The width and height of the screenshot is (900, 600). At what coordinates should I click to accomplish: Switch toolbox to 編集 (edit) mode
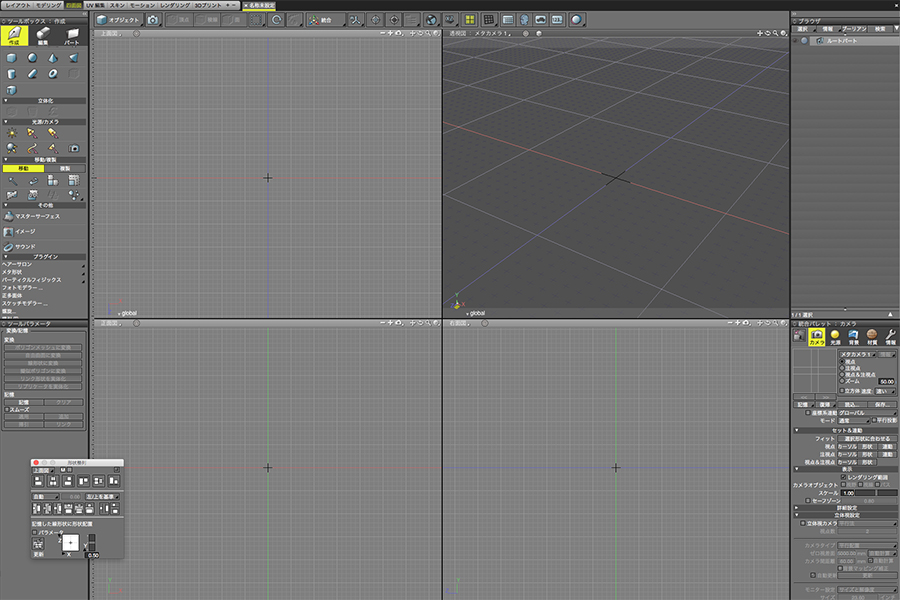[x=44, y=35]
